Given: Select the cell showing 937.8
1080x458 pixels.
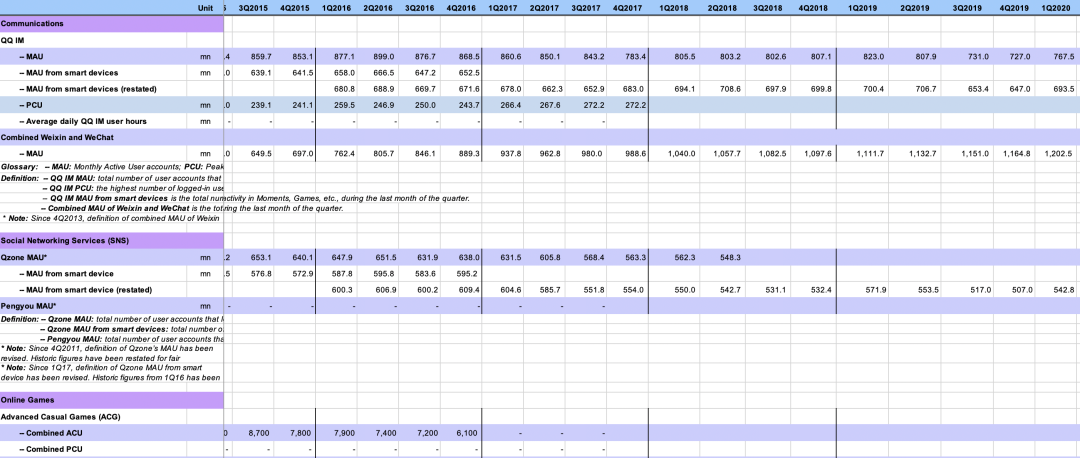Looking at the screenshot, I should (509, 154).
